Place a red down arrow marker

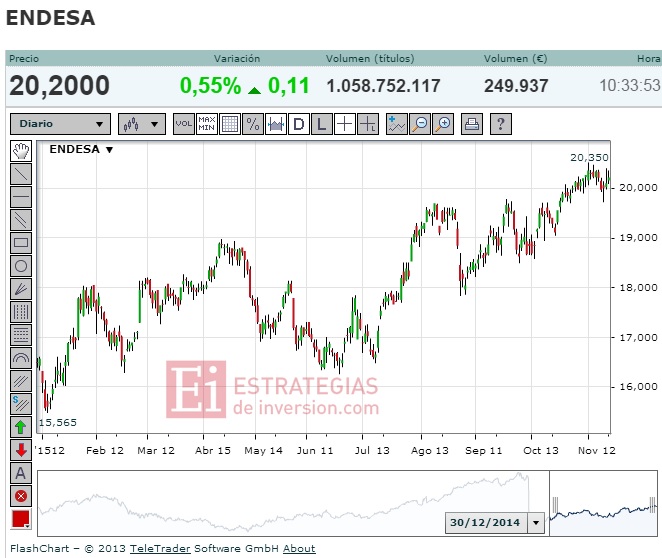pyautogui.click(x=21, y=450)
